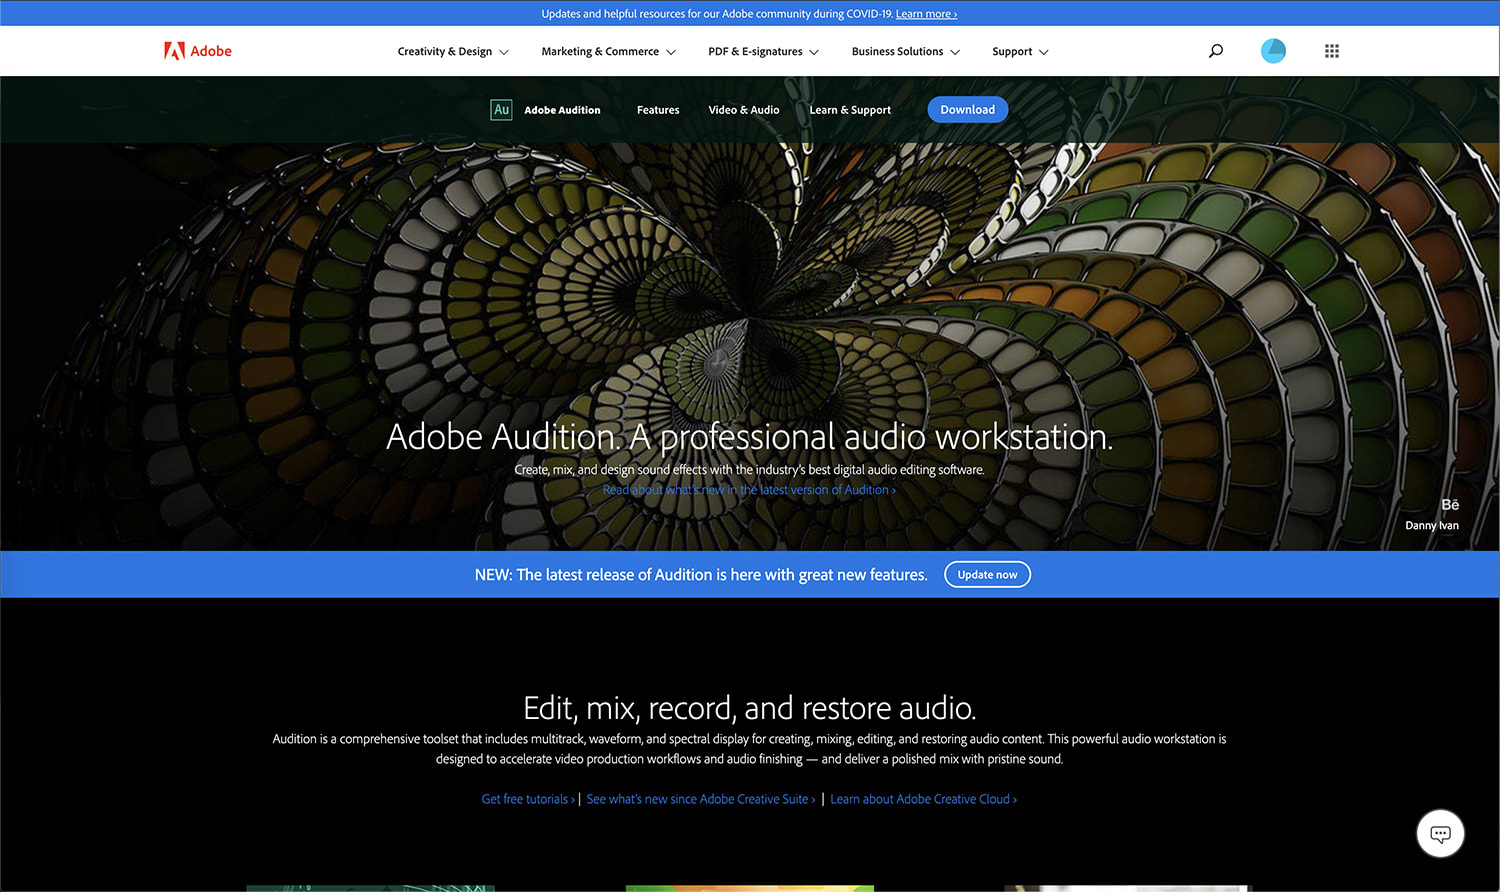Image resolution: width=1500 pixels, height=892 pixels.
Task: Click Get free tutorials link
Action: point(525,799)
